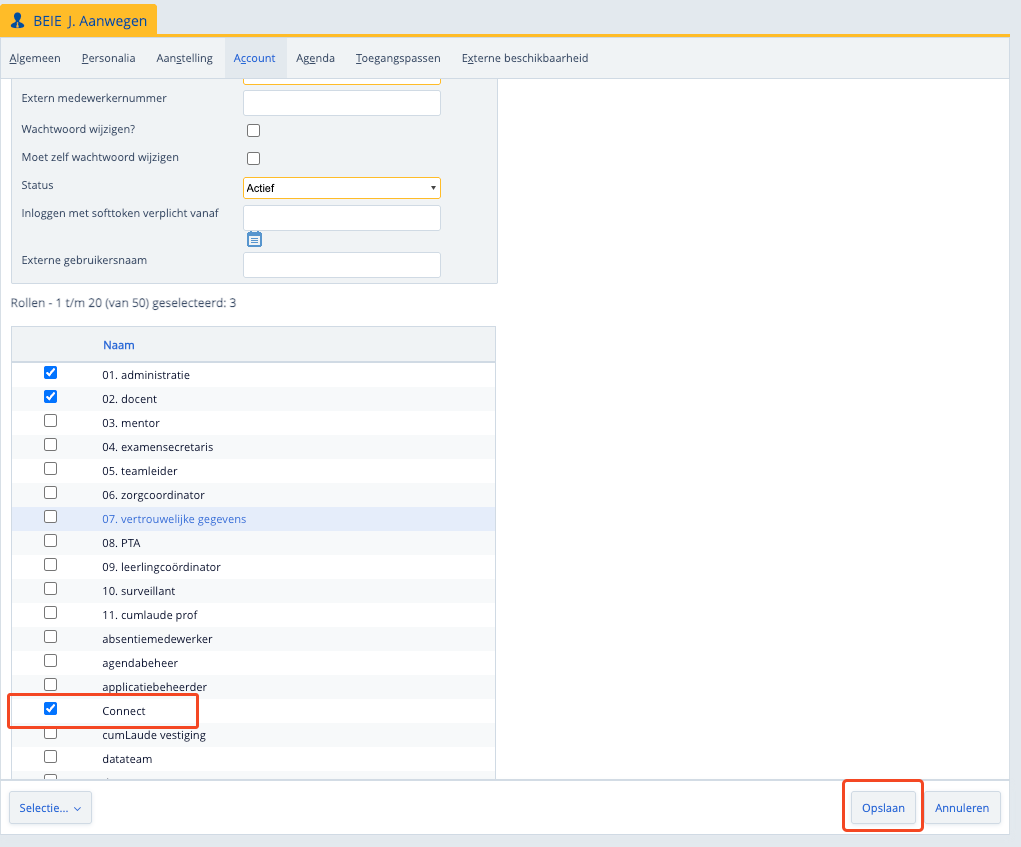1021x847 pixels.
Task: Save changes with the Opslaan button
Action: click(x=883, y=808)
